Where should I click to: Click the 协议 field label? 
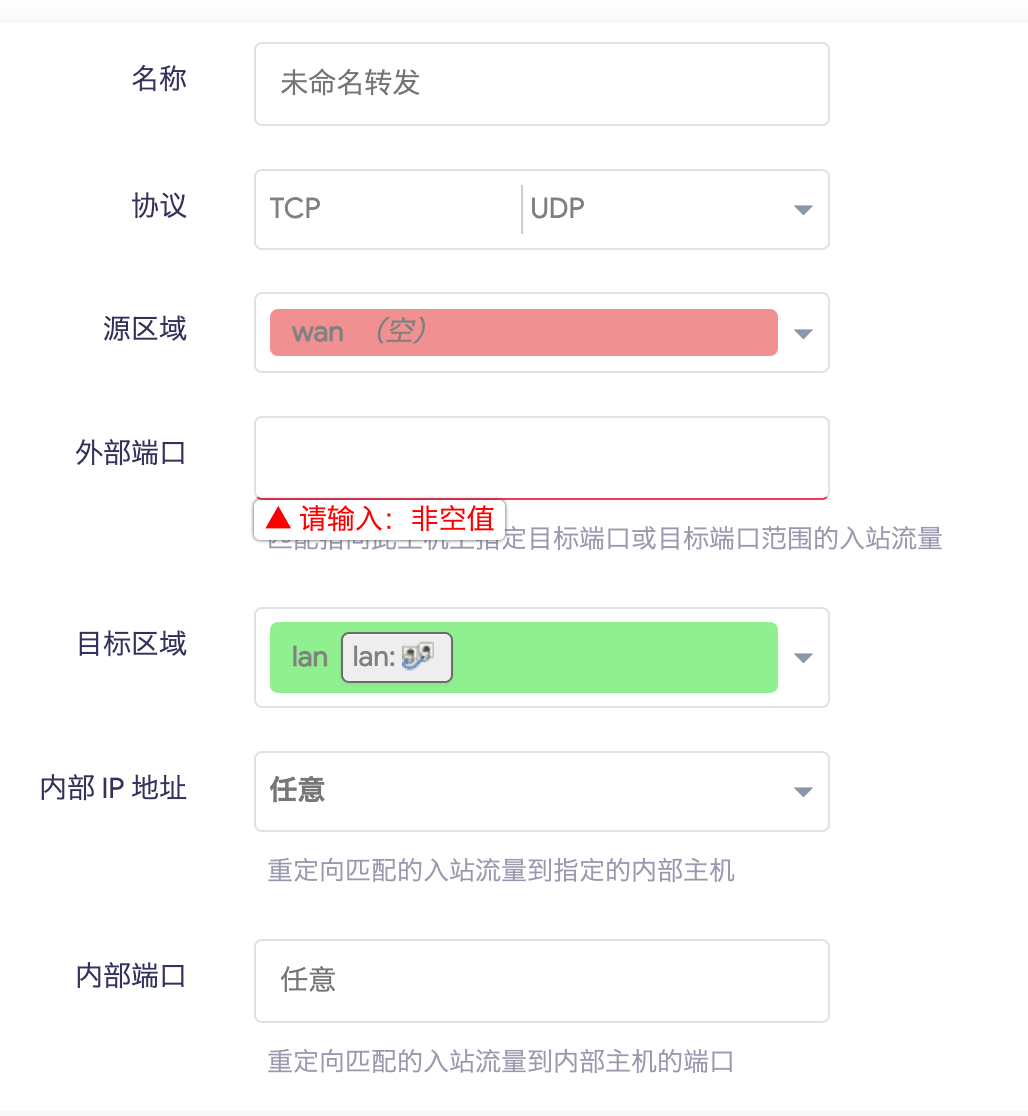(159, 206)
